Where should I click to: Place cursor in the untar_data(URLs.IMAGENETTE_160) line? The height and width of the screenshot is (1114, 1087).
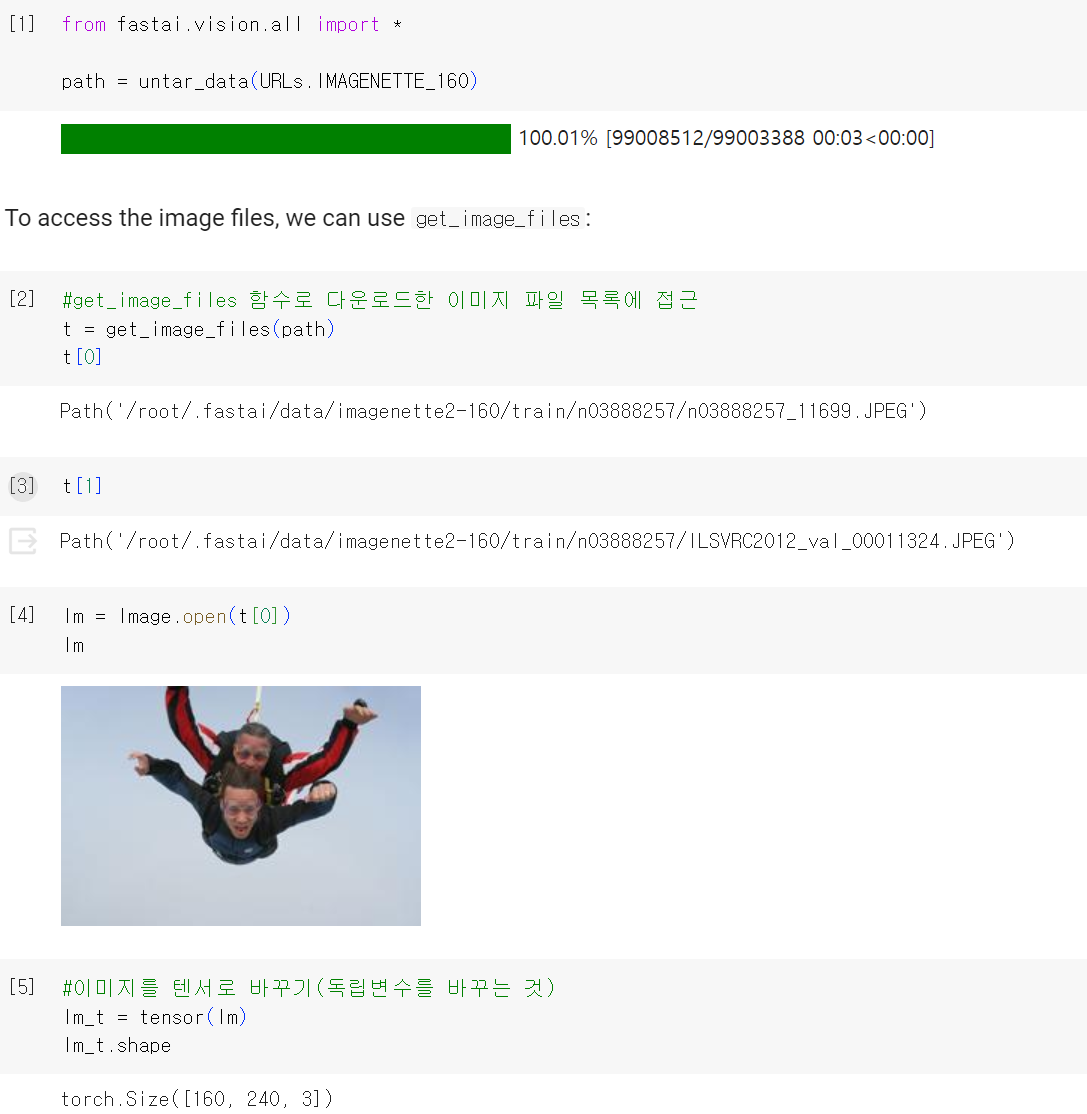[269, 82]
